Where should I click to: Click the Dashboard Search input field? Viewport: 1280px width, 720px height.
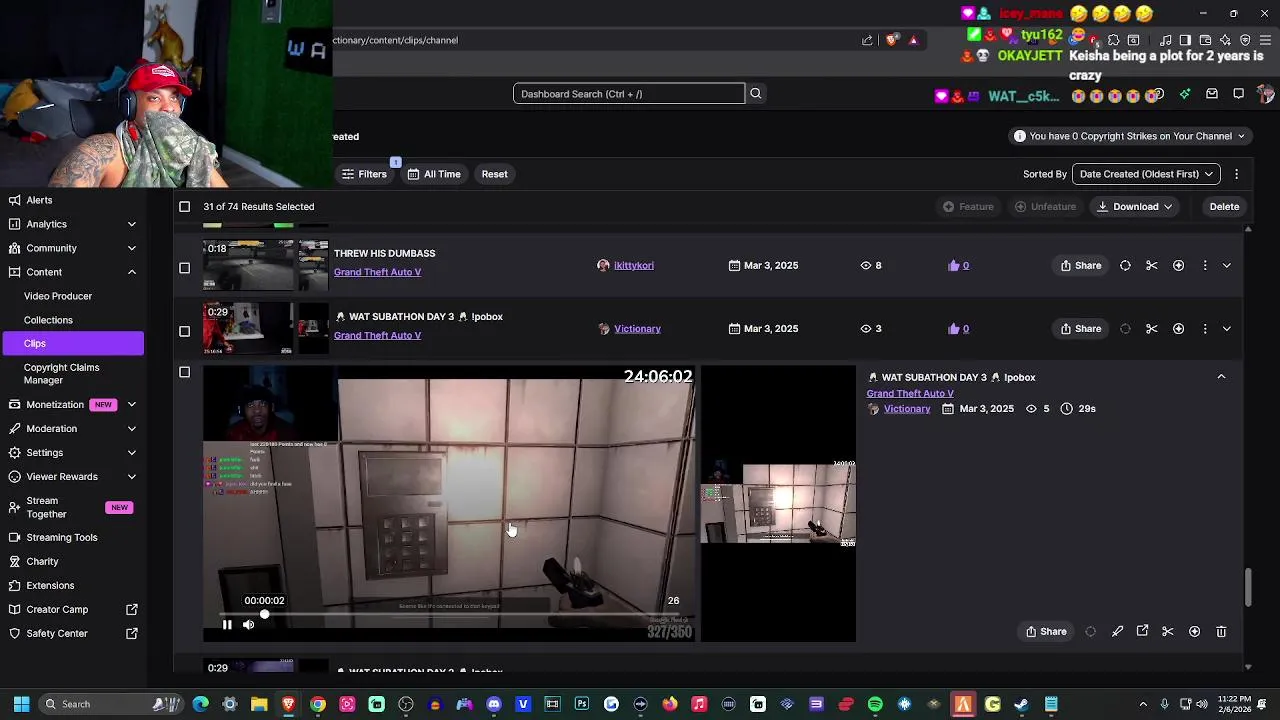[629, 94]
